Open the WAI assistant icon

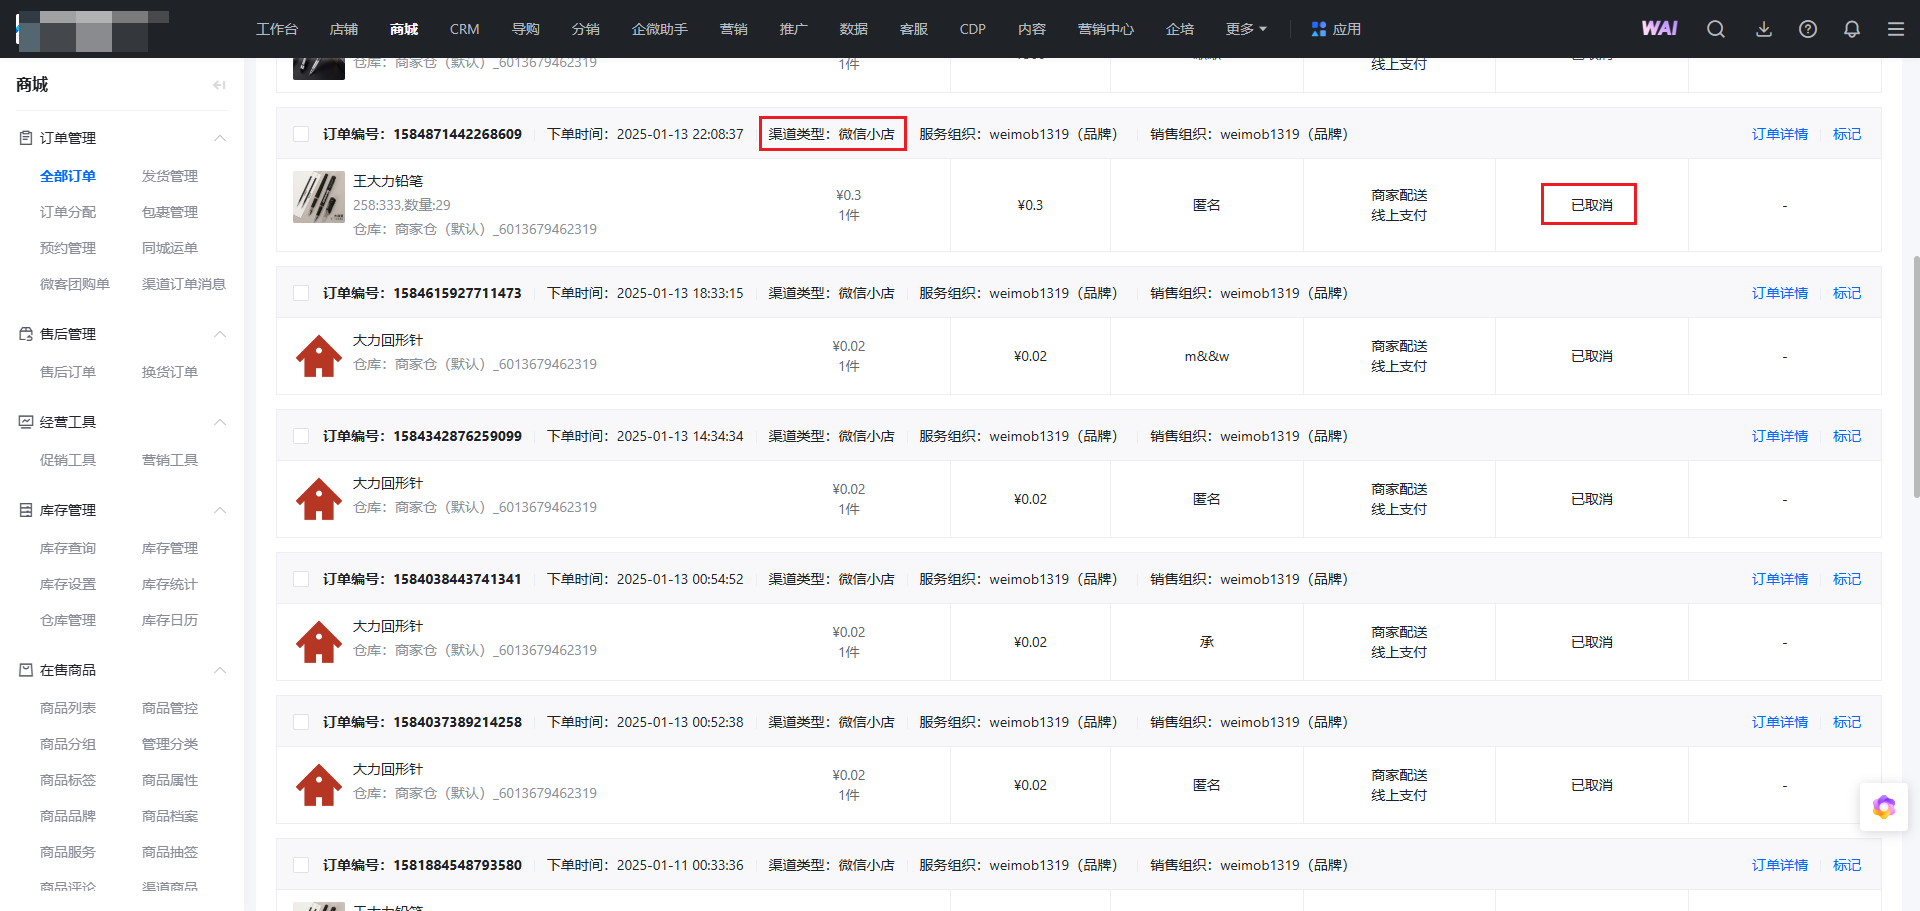[x=1659, y=29]
